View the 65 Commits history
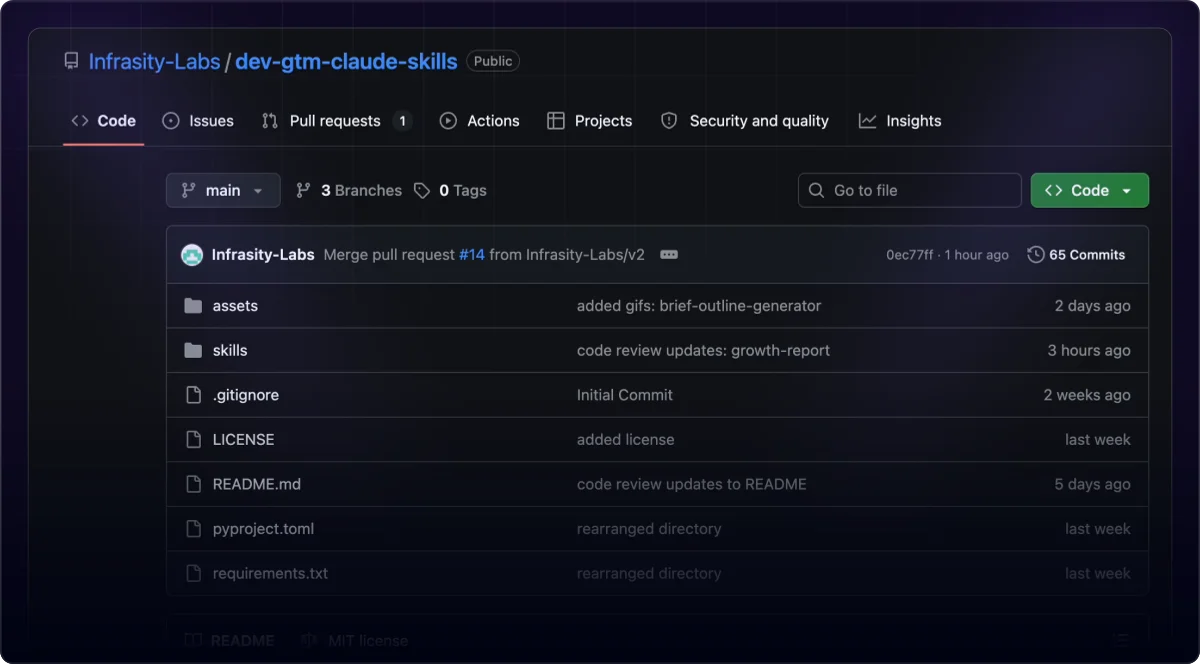The image size is (1200, 664). (x=1076, y=255)
